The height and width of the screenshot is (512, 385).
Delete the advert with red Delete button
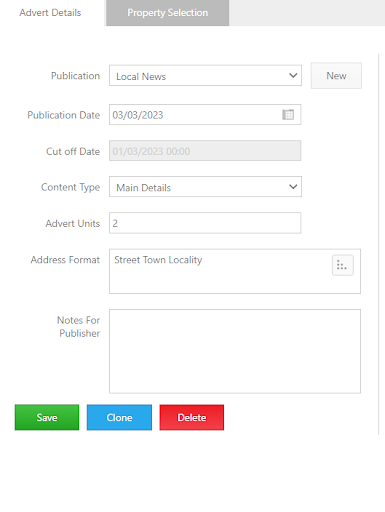coord(192,417)
